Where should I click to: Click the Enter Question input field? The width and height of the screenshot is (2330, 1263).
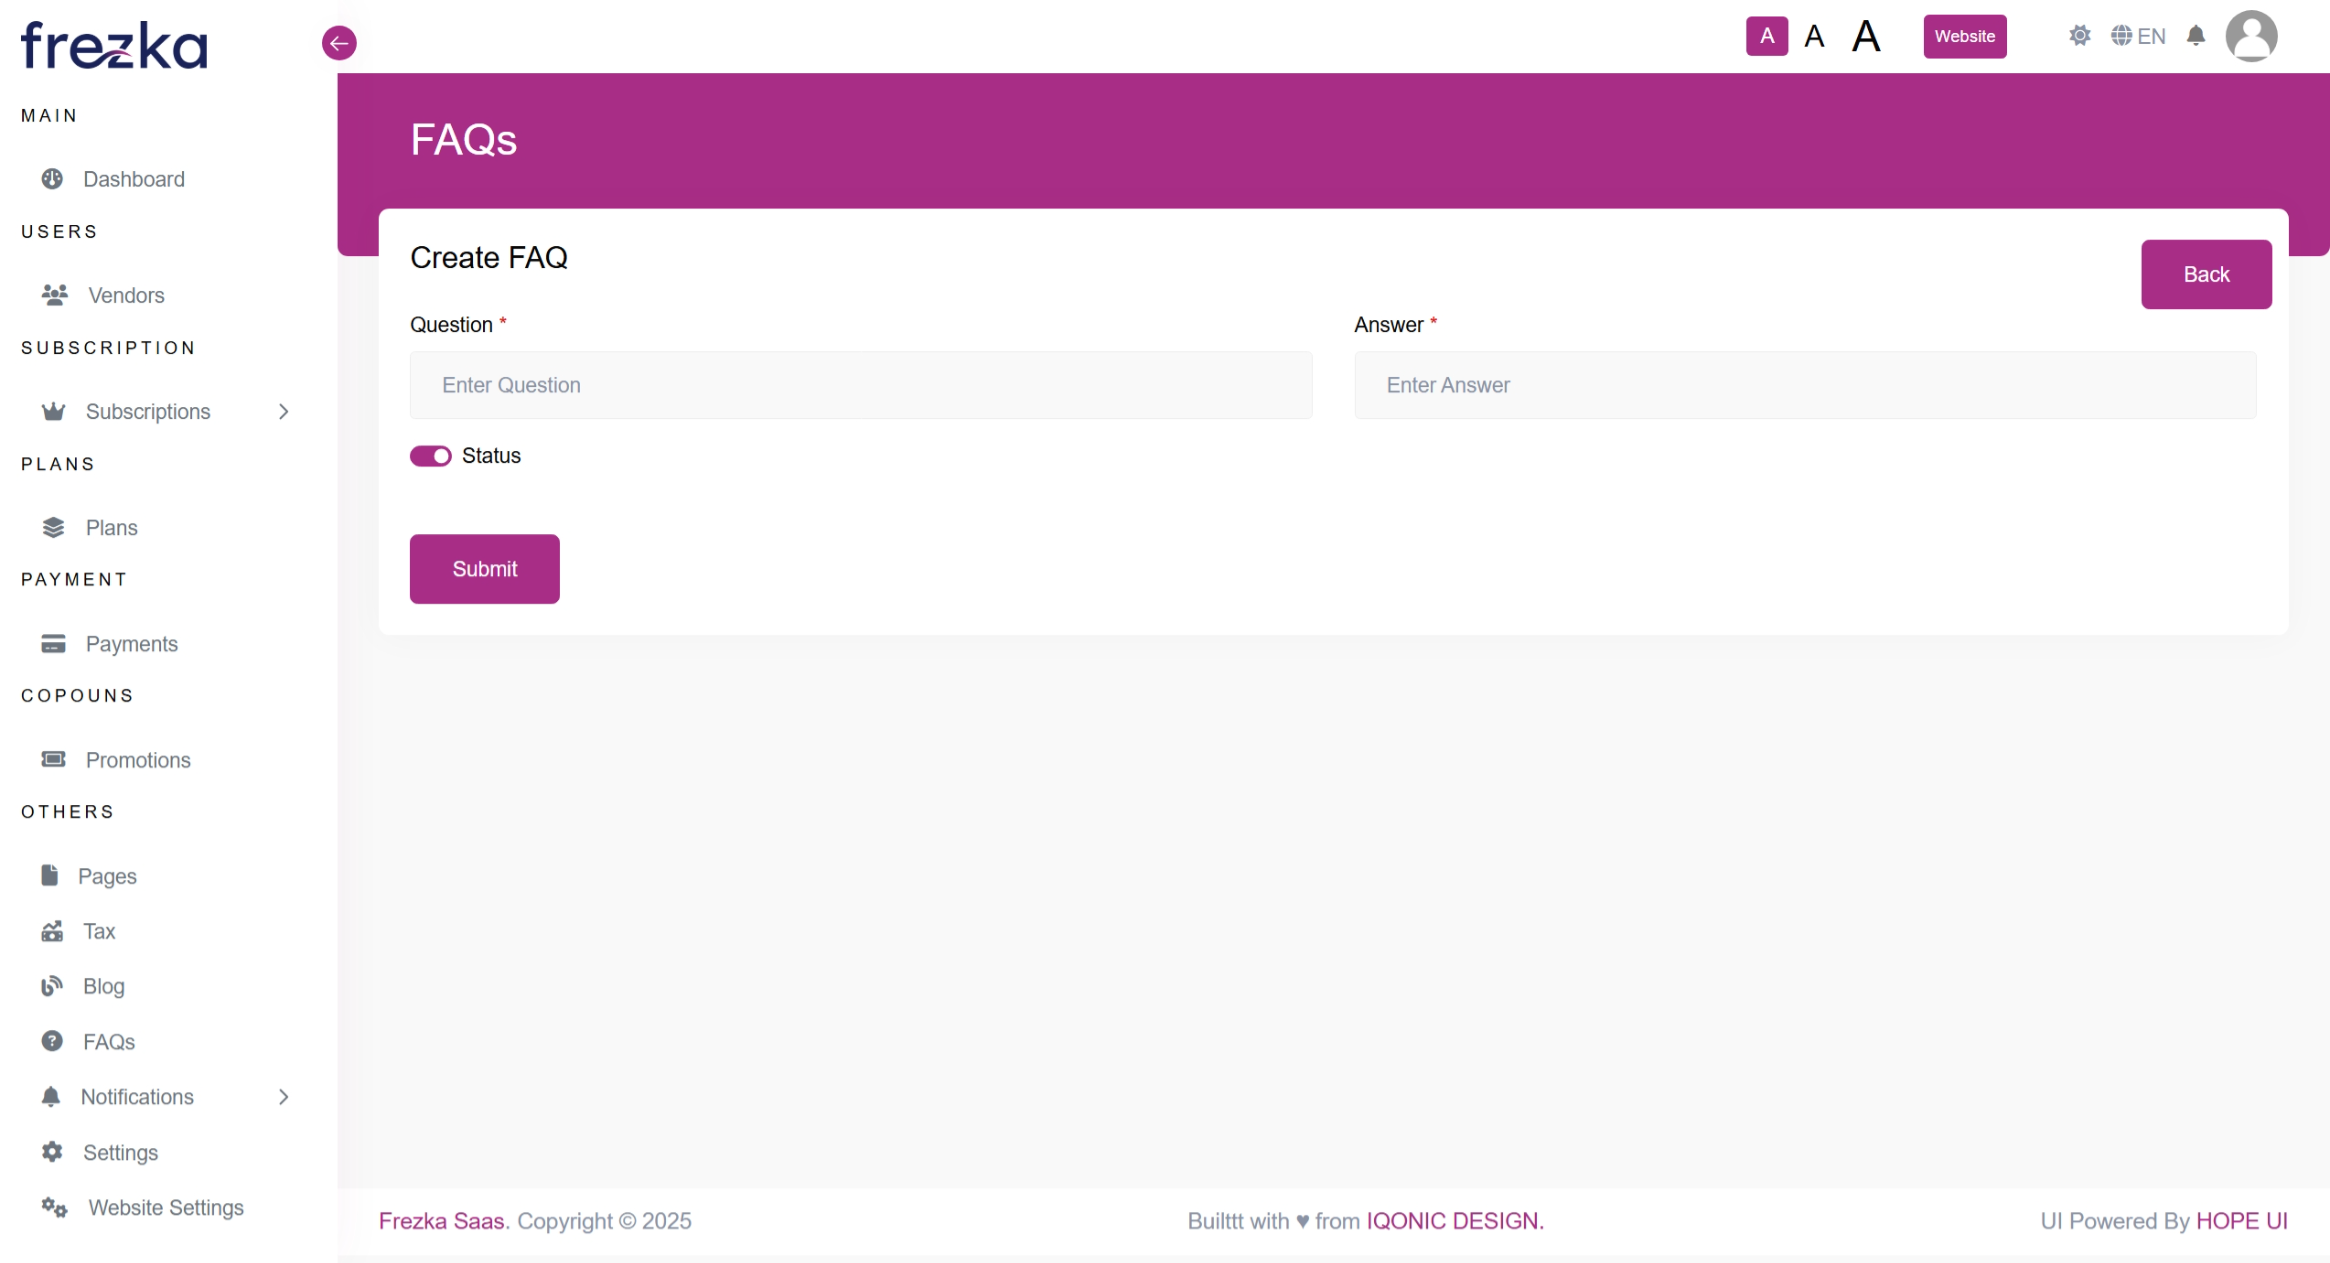tap(860, 385)
